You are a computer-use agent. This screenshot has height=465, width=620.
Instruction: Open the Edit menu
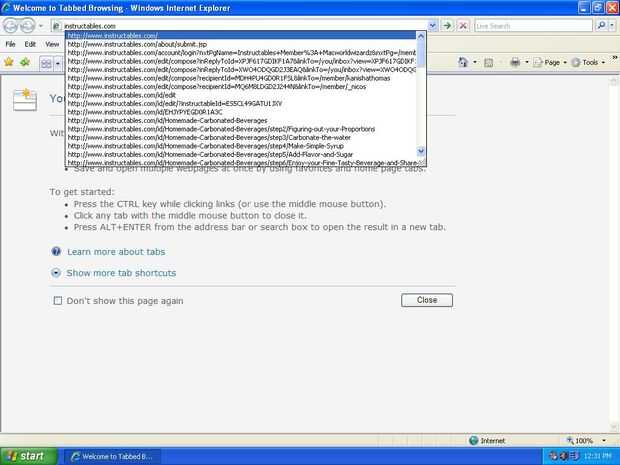[30, 44]
